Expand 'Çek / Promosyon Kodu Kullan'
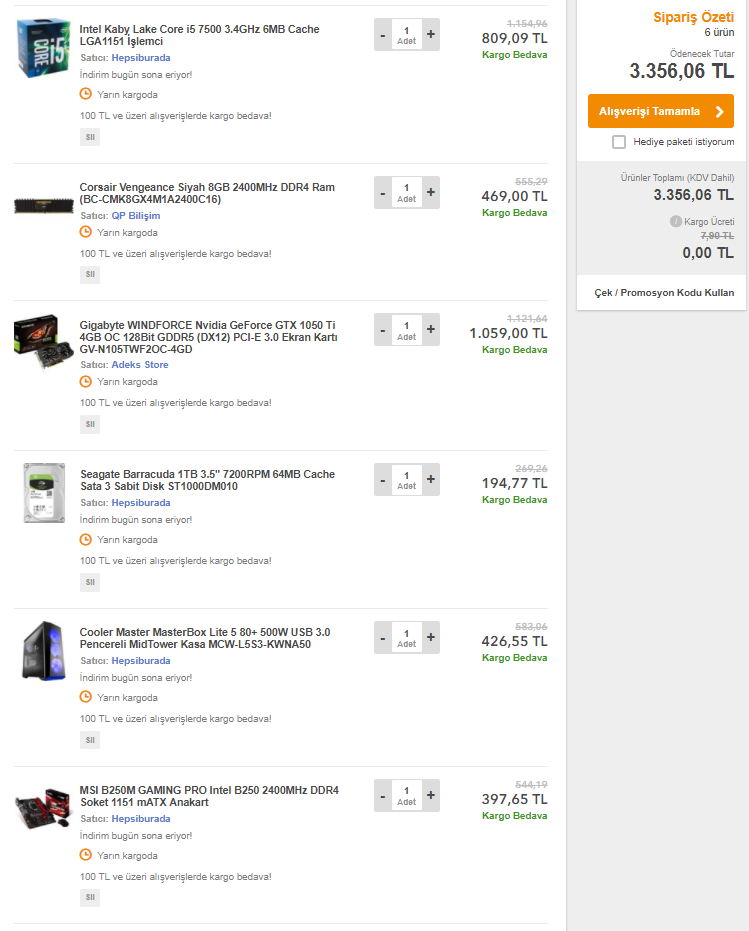 [664, 293]
